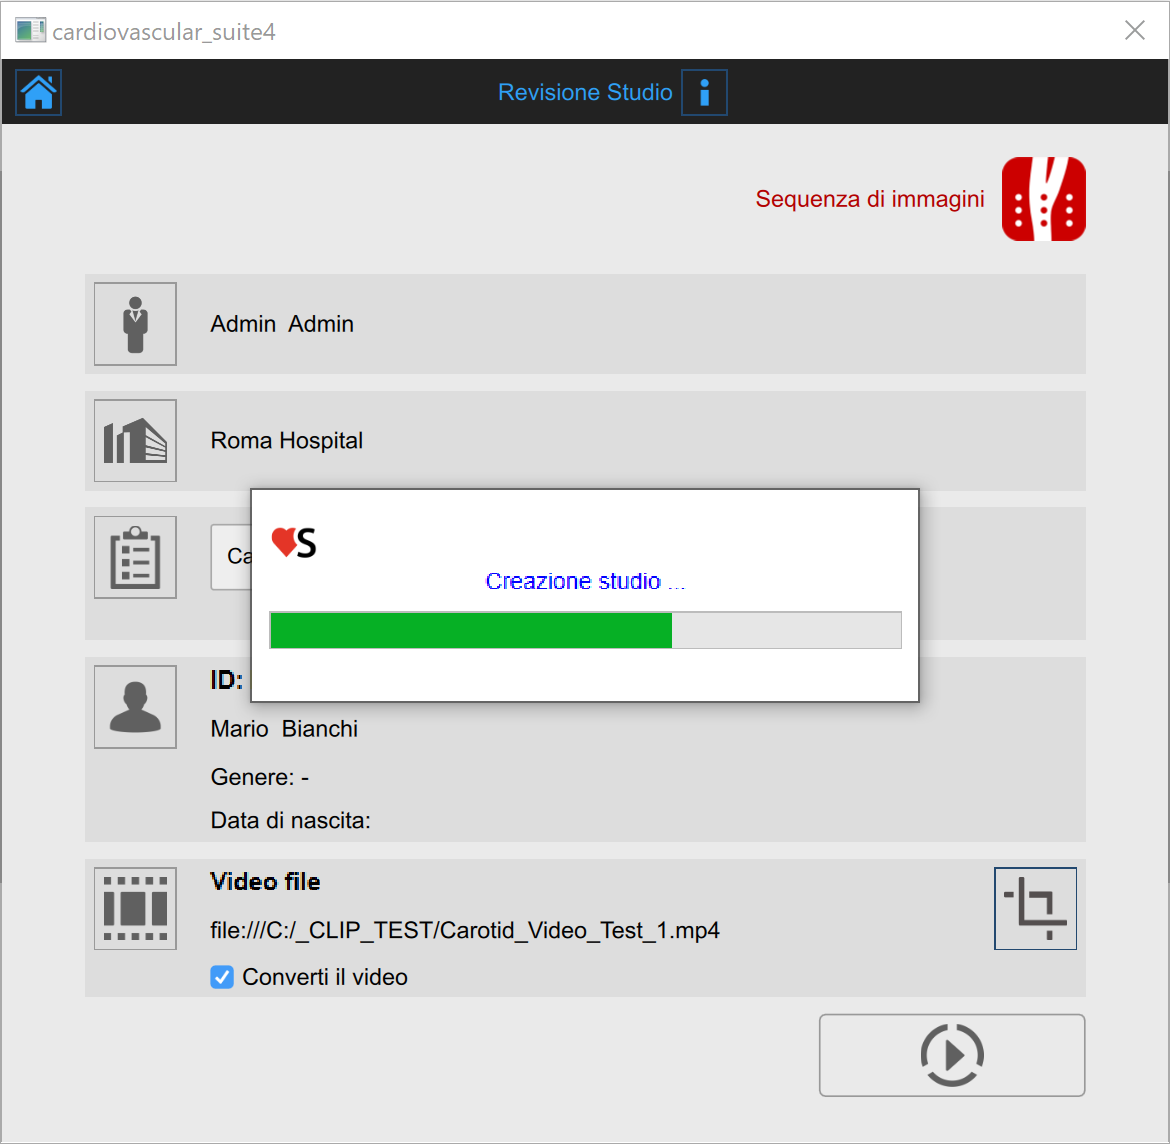This screenshot has height=1144, width=1170.
Task: Select the operator person icon next to Admin
Action: (135, 324)
